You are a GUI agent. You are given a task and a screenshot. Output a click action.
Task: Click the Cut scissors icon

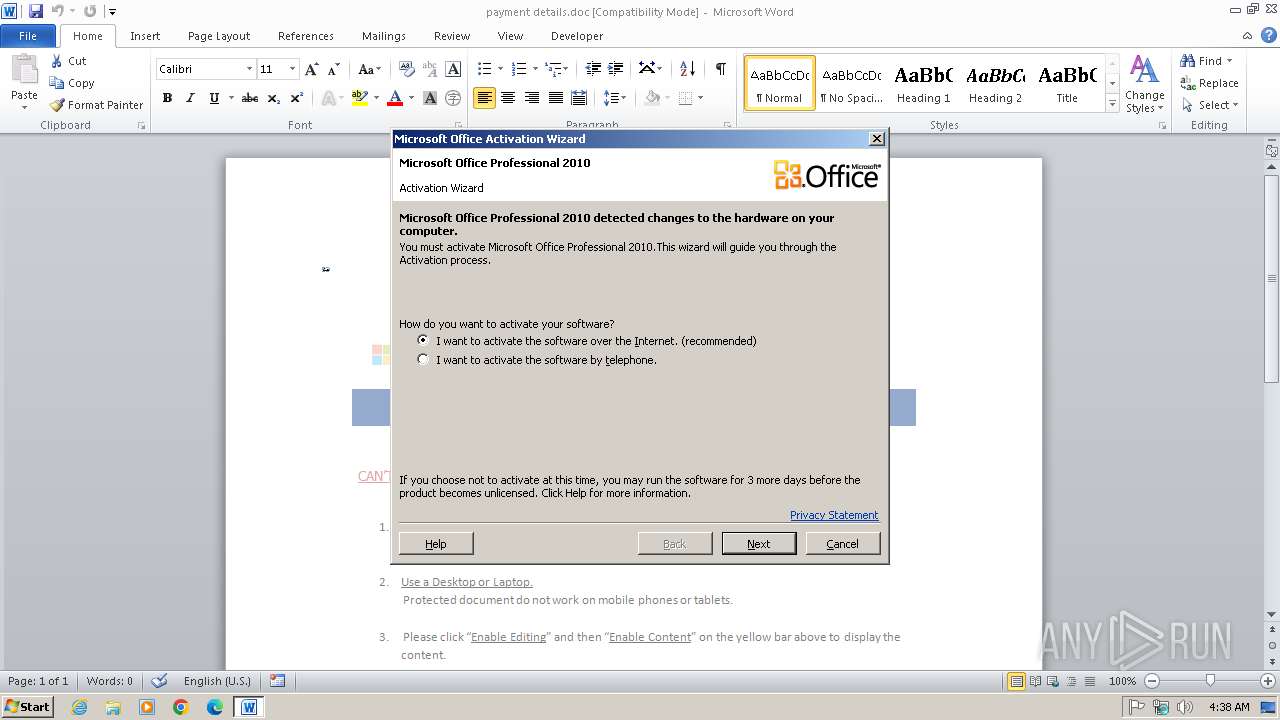pos(57,61)
